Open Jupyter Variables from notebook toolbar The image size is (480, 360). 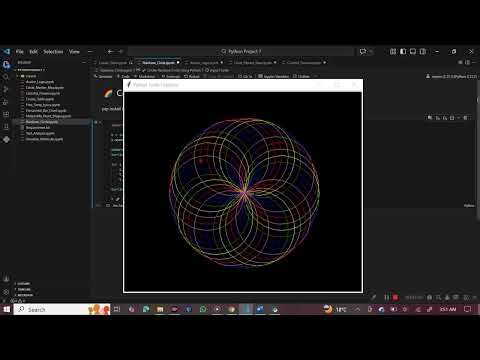click(x=273, y=76)
